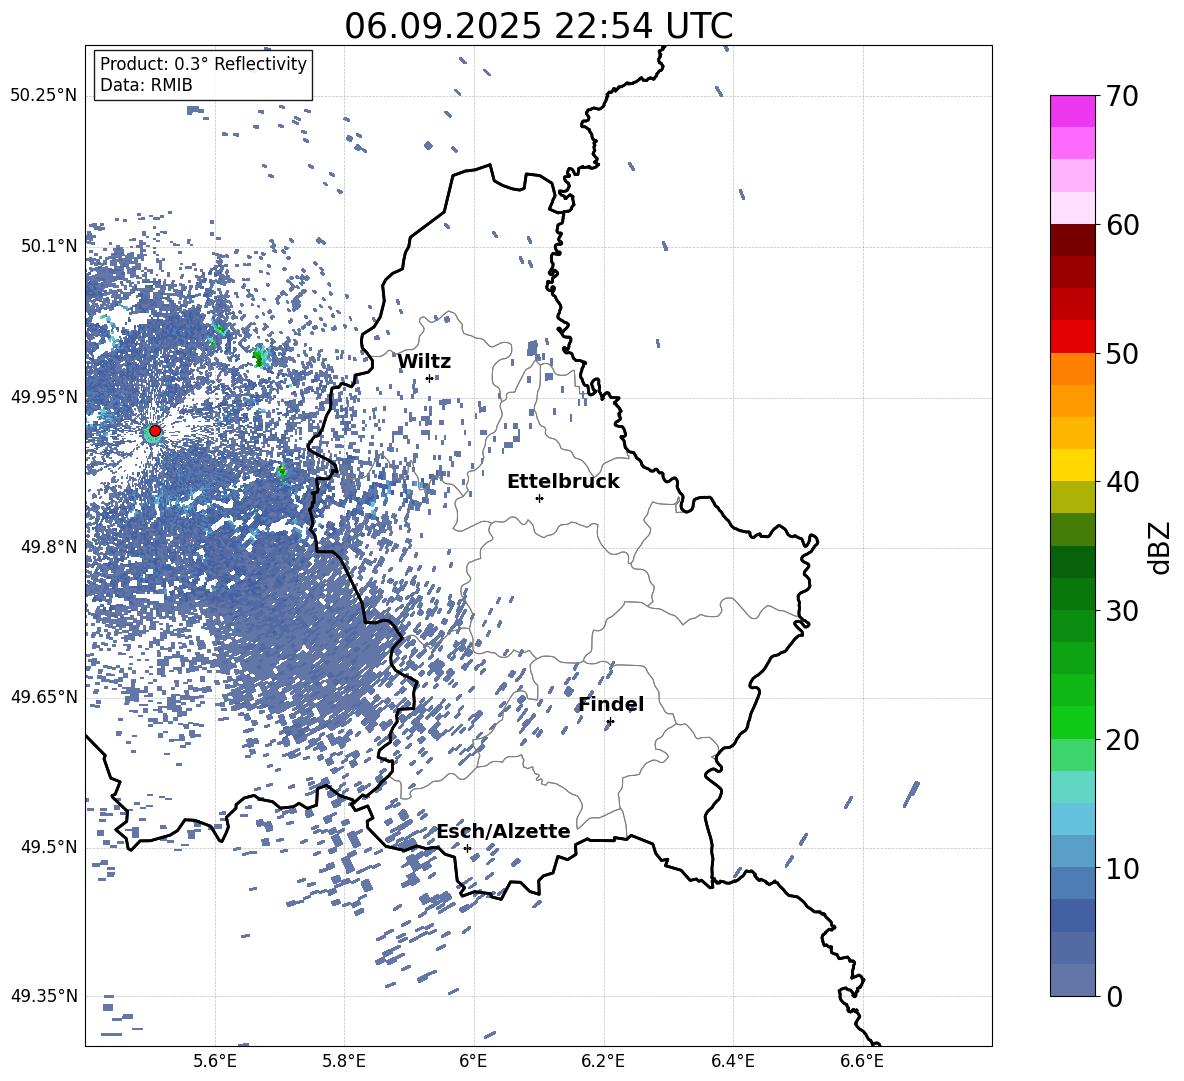Click the green echo cell northeast of radar
Image resolution: width=1184 pixels, height=1081 pixels.
261,356
